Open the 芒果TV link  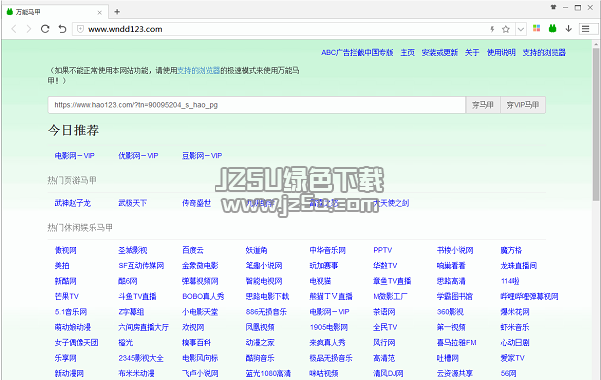pyautogui.click(x=67, y=296)
